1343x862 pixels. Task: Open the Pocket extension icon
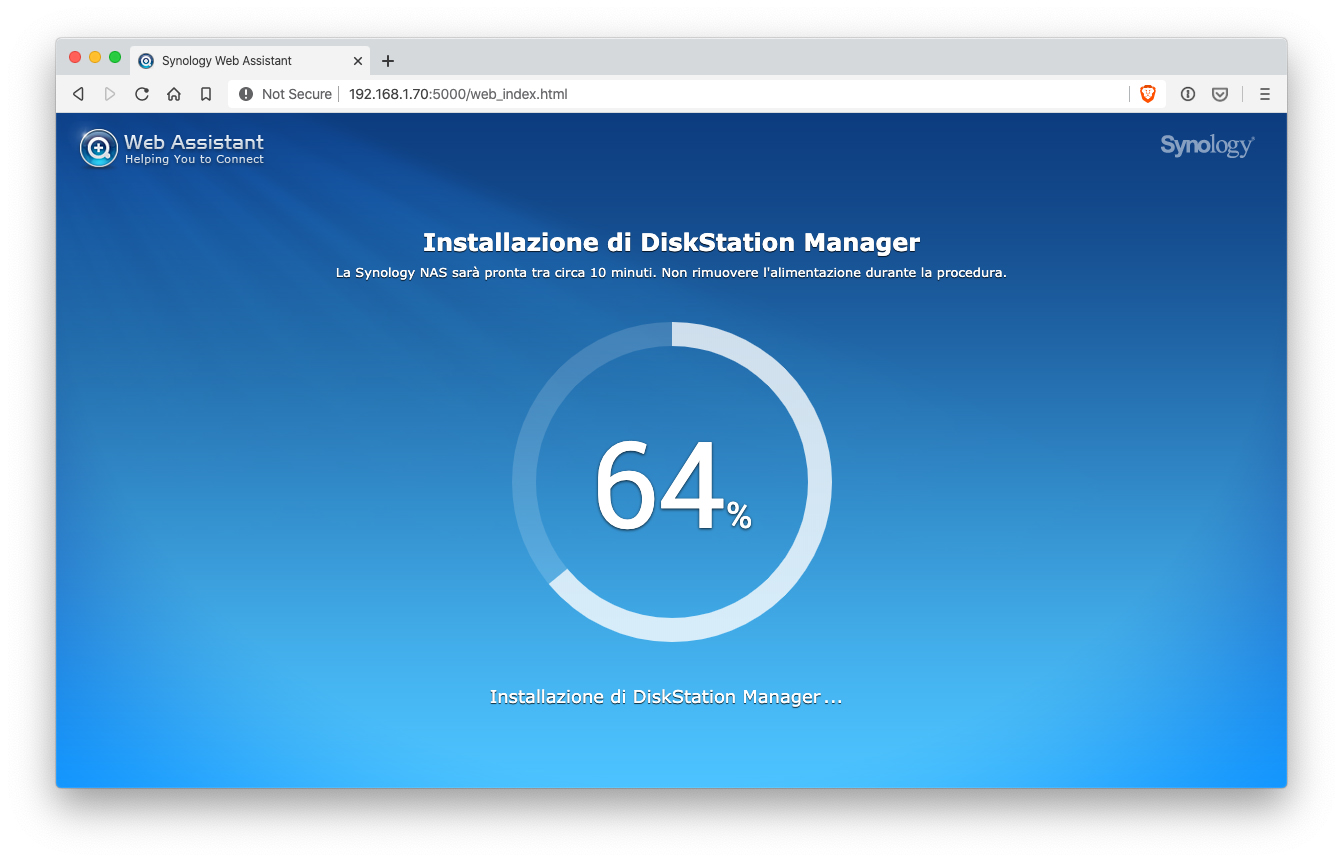pos(1220,94)
